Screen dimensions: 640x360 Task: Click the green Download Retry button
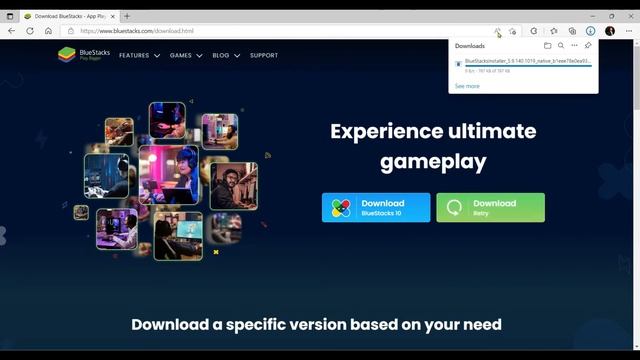coord(490,208)
